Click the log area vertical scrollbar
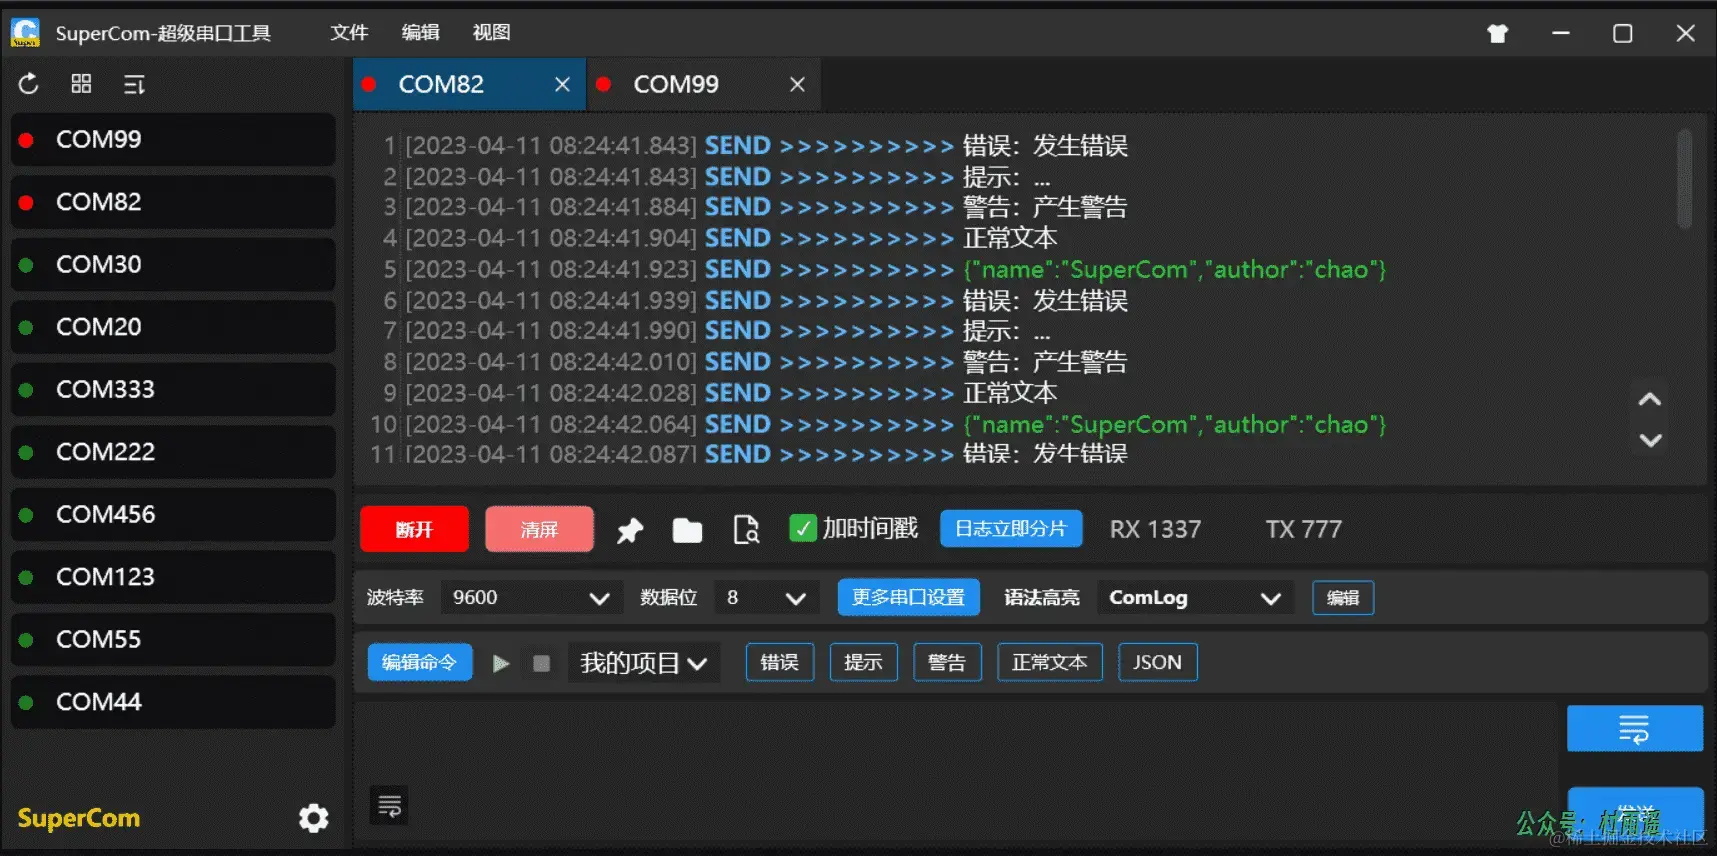Viewport: 1717px width, 856px height. click(1684, 178)
